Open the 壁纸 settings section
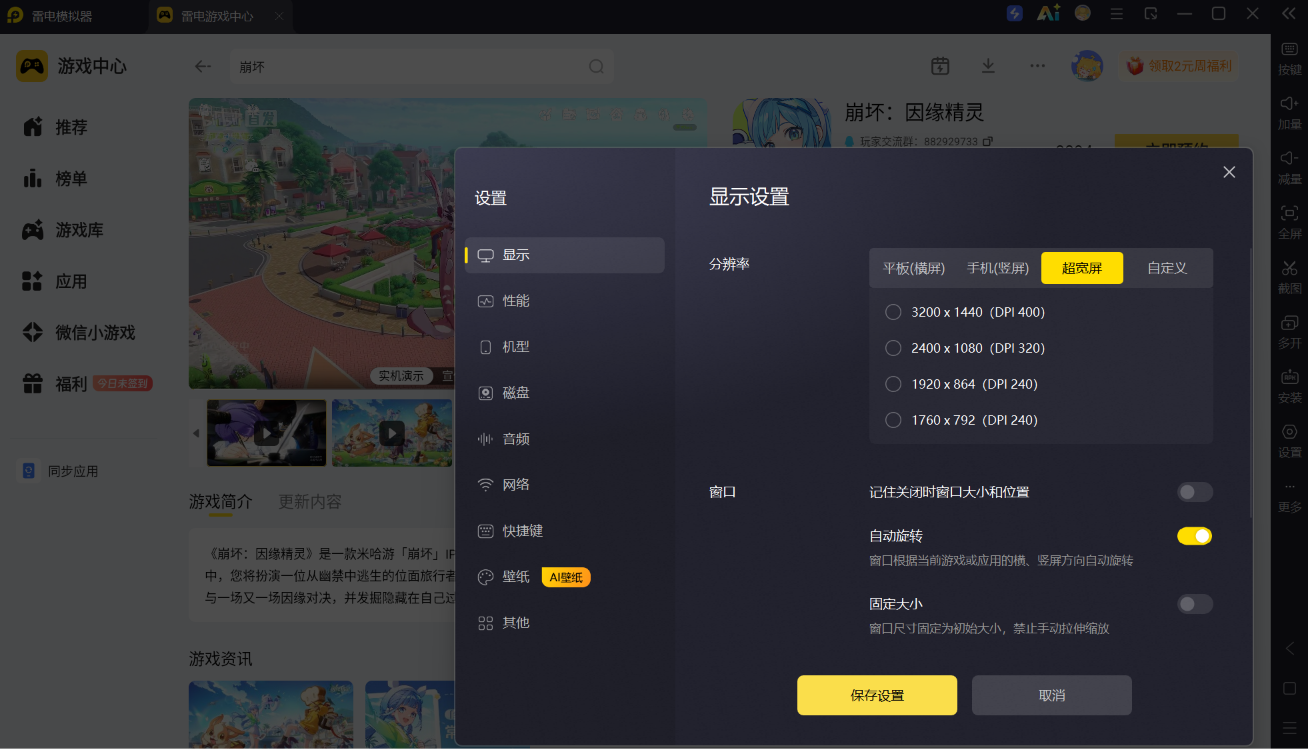The image size is (1308, 749). [565, 577]
